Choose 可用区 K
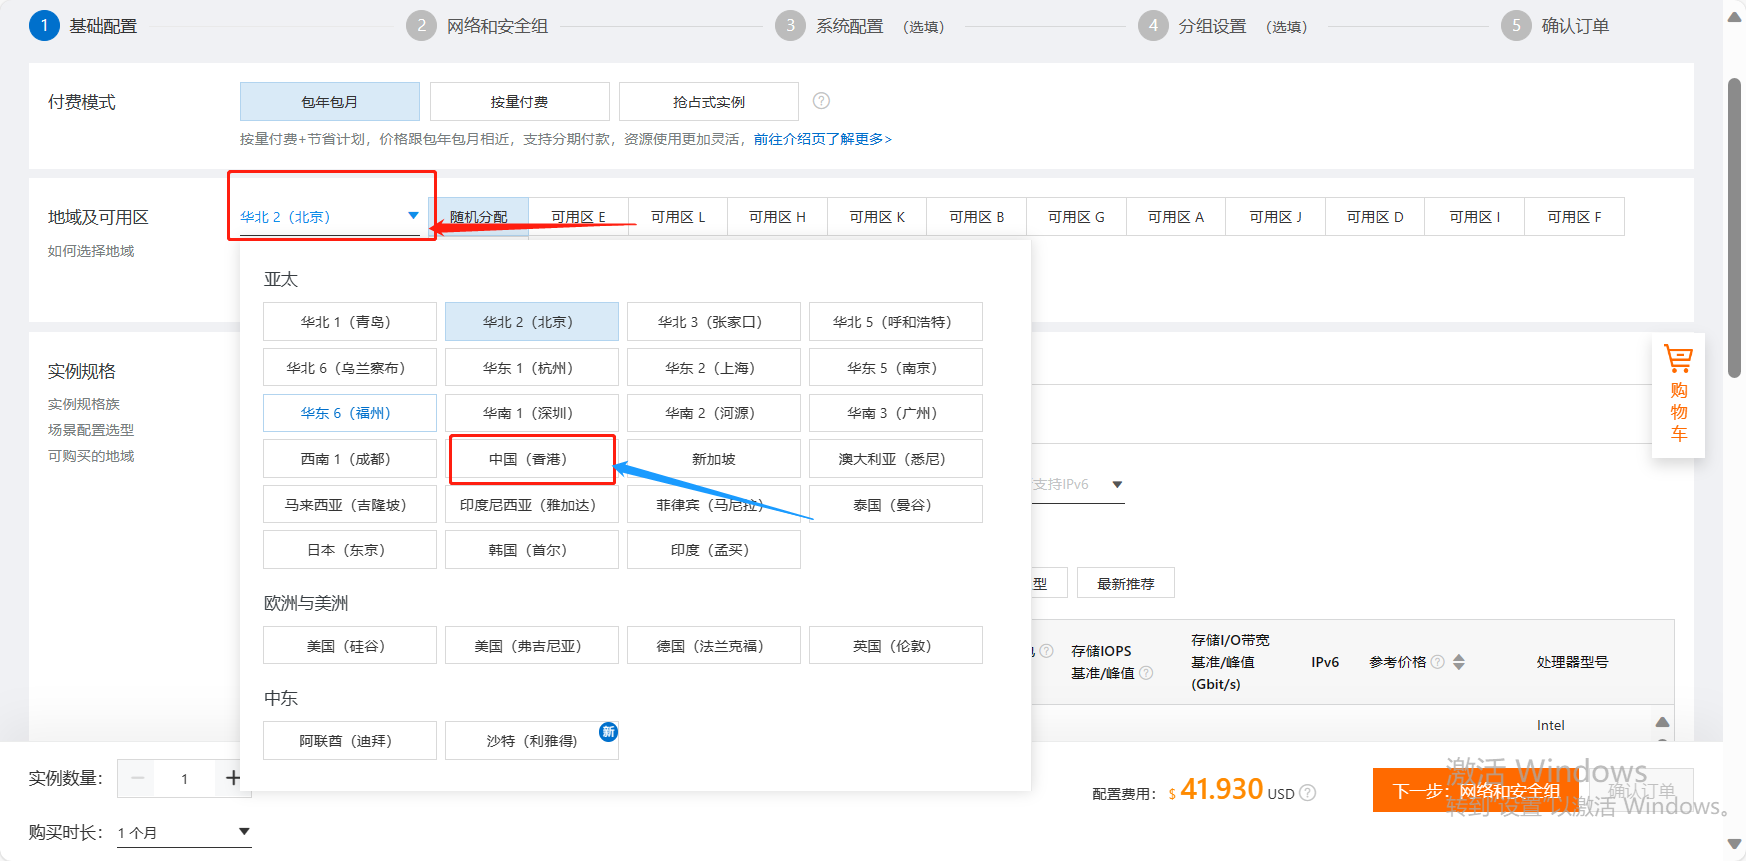This screenshot has height=861, width=1746. click(877, 217)
